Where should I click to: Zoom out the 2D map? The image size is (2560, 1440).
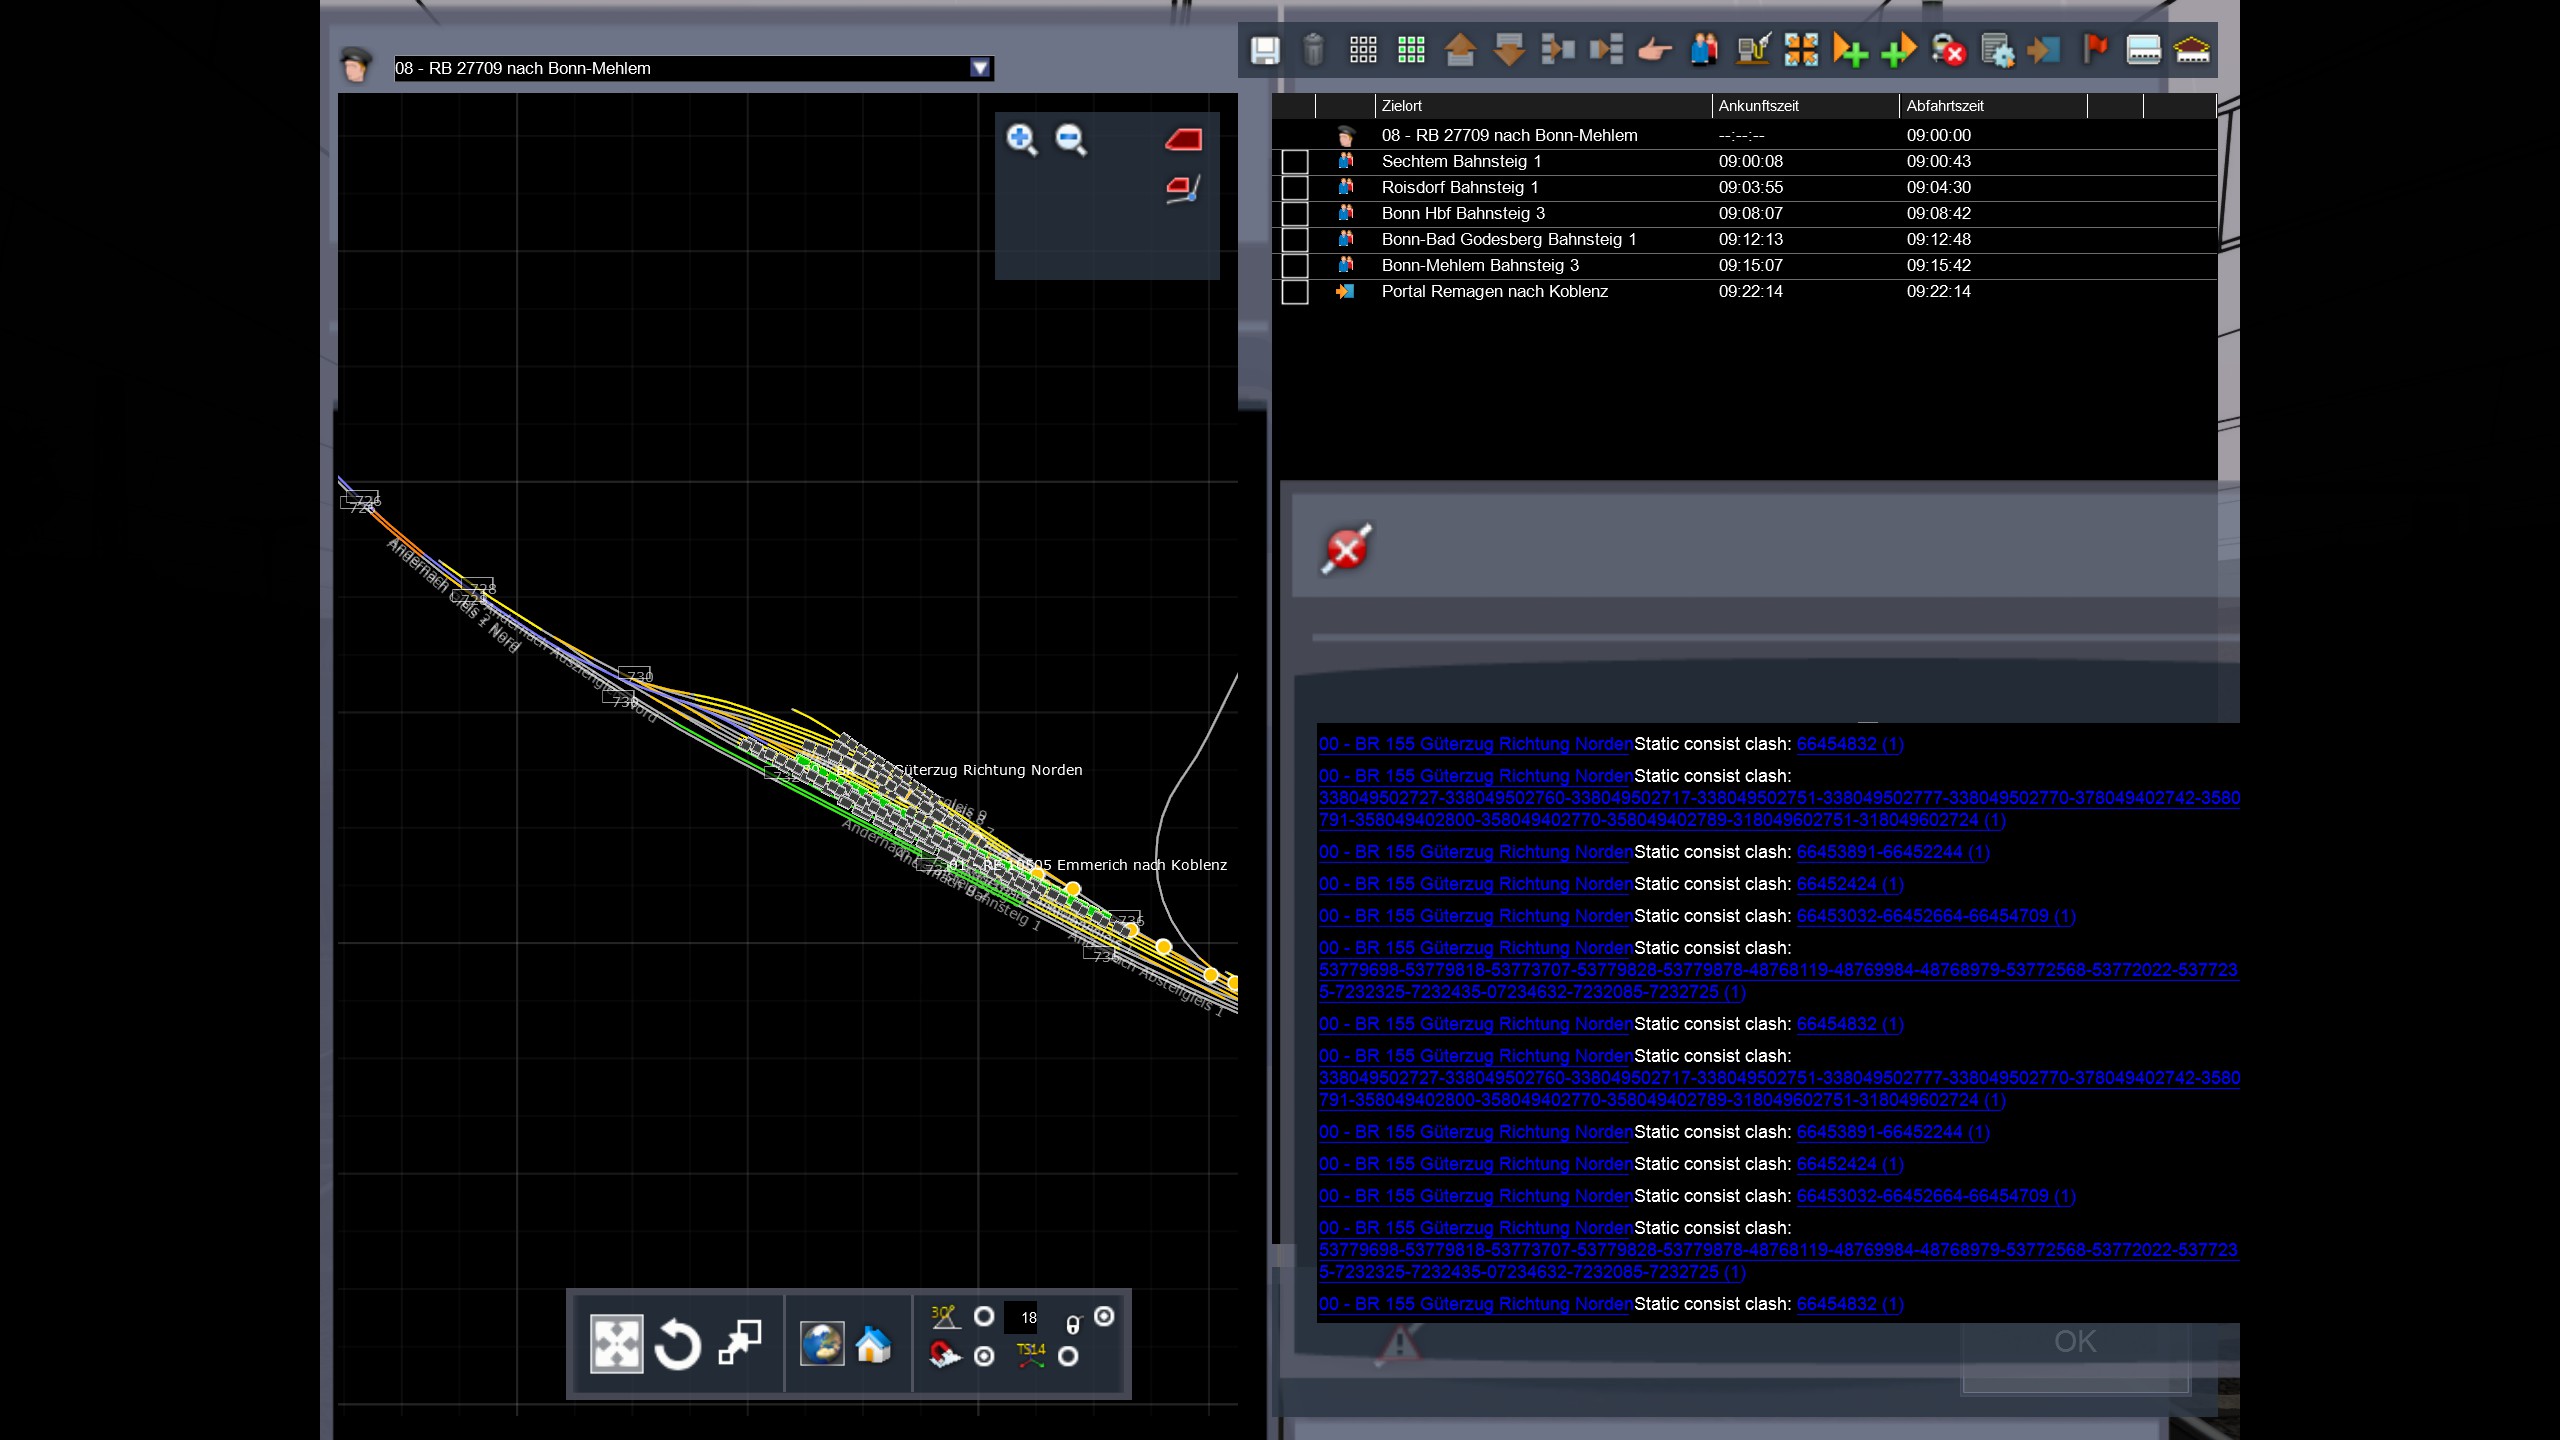click(x=1070, y=139)
